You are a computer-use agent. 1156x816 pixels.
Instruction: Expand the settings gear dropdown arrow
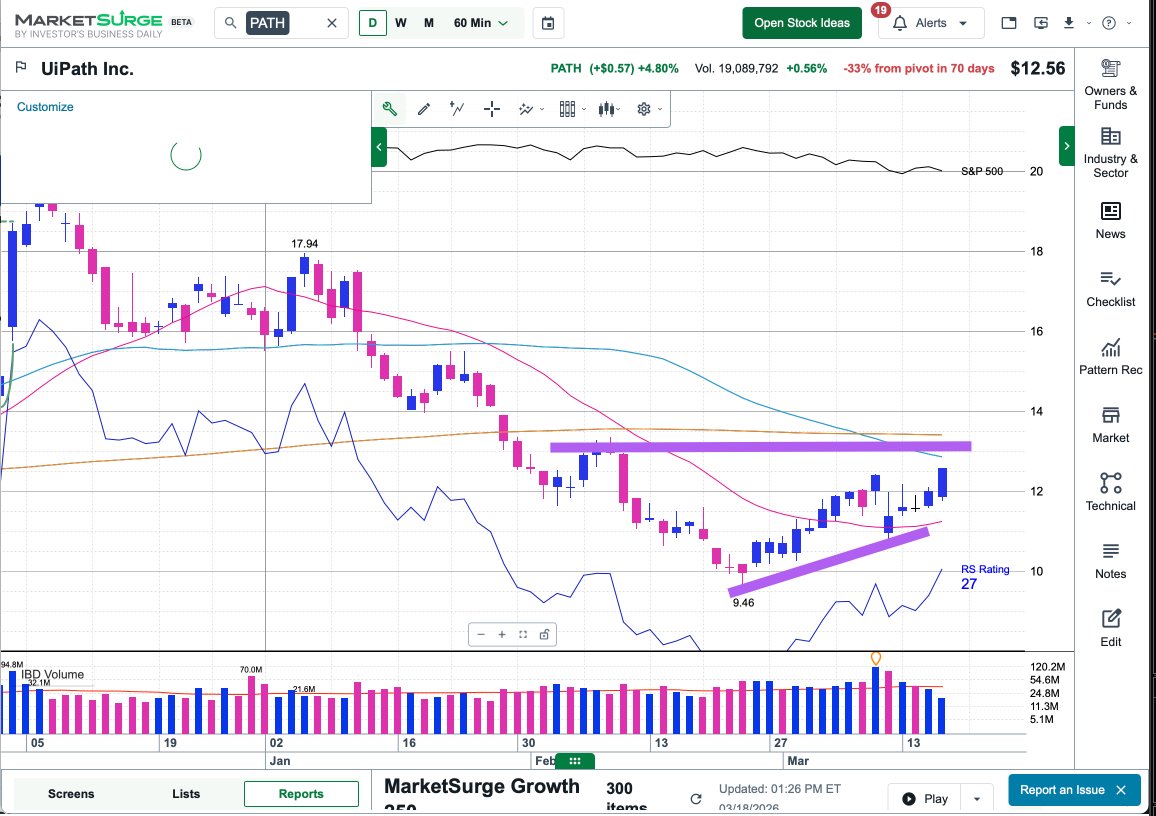click(660, 109)
